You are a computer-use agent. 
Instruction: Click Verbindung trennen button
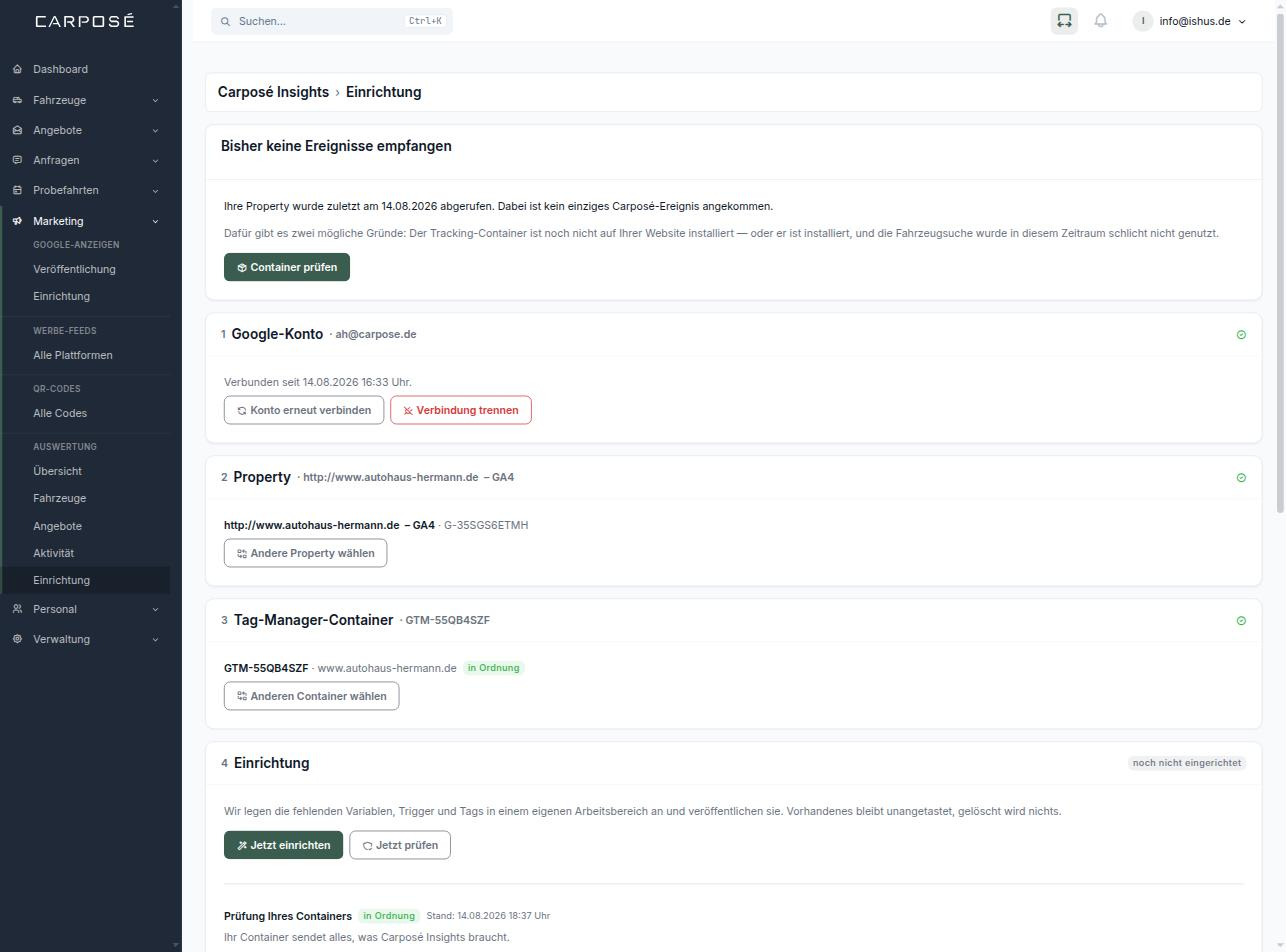(461, 410)
